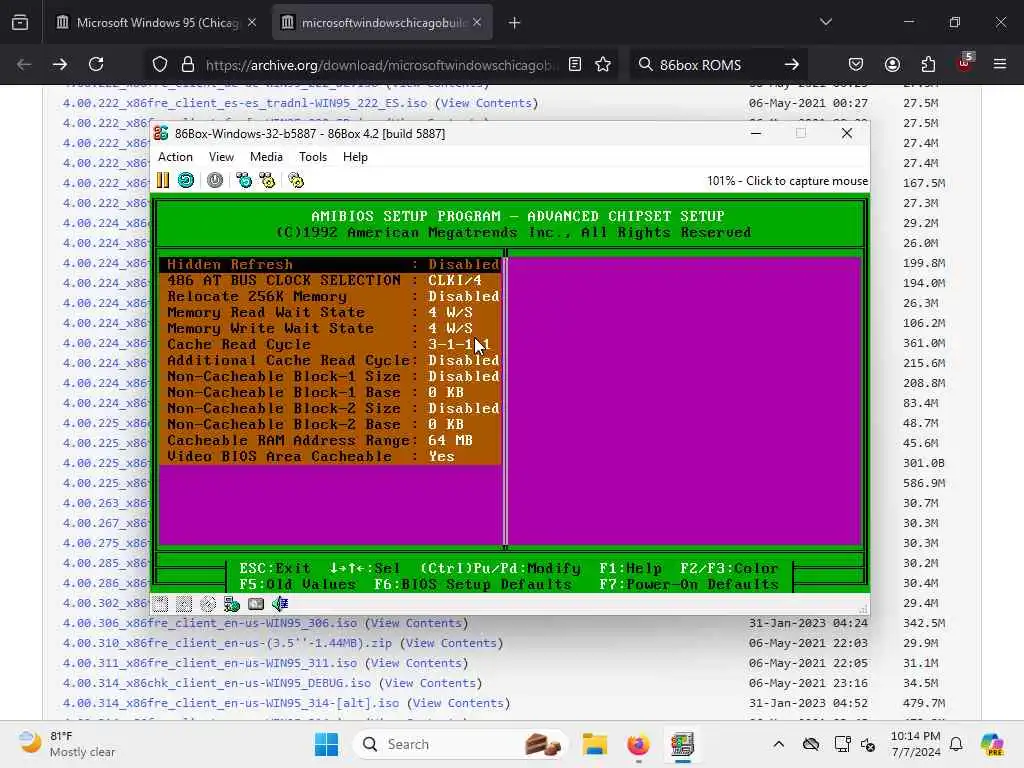Screen dimensions: 1024x768
Task: Switch to Microsoft Windows 95 (Chicago) tab
Action: click(x=155, y=23)
